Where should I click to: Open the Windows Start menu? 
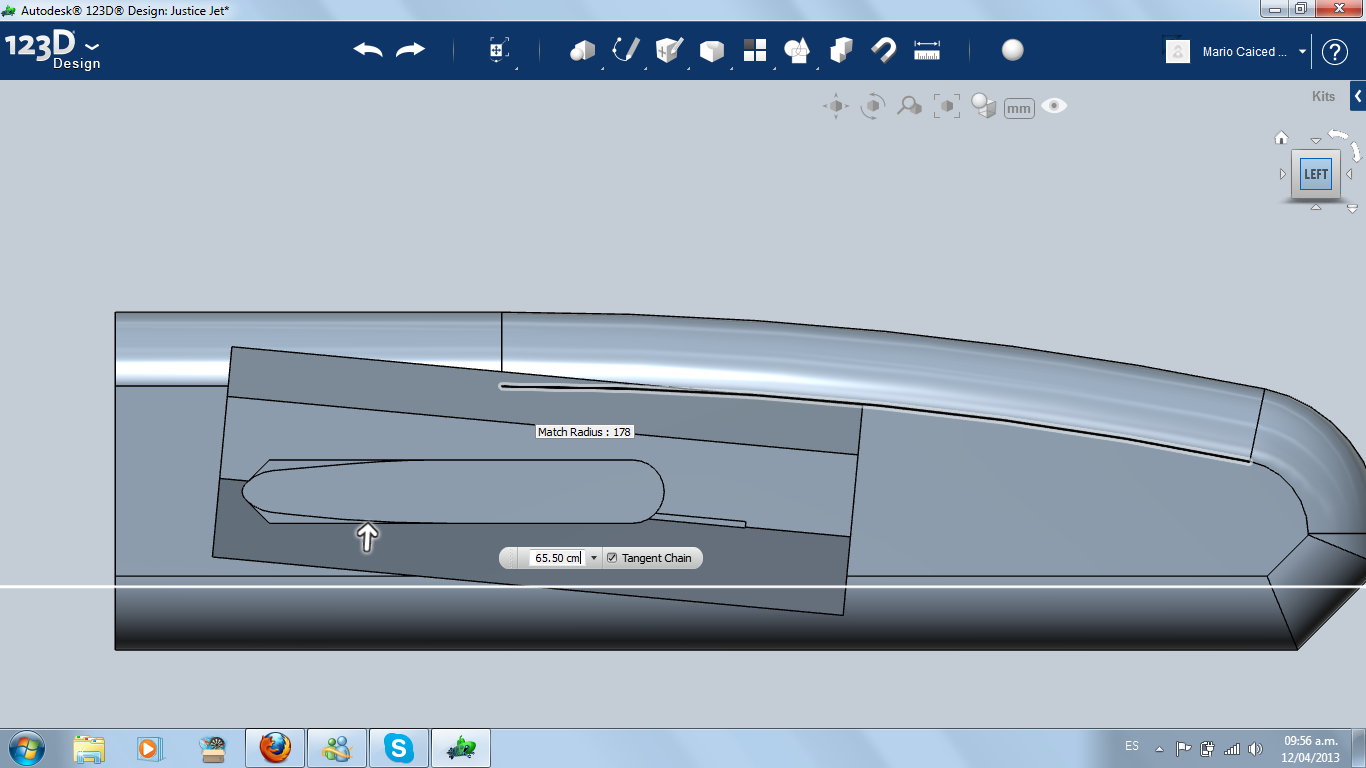tap(25, 748)
